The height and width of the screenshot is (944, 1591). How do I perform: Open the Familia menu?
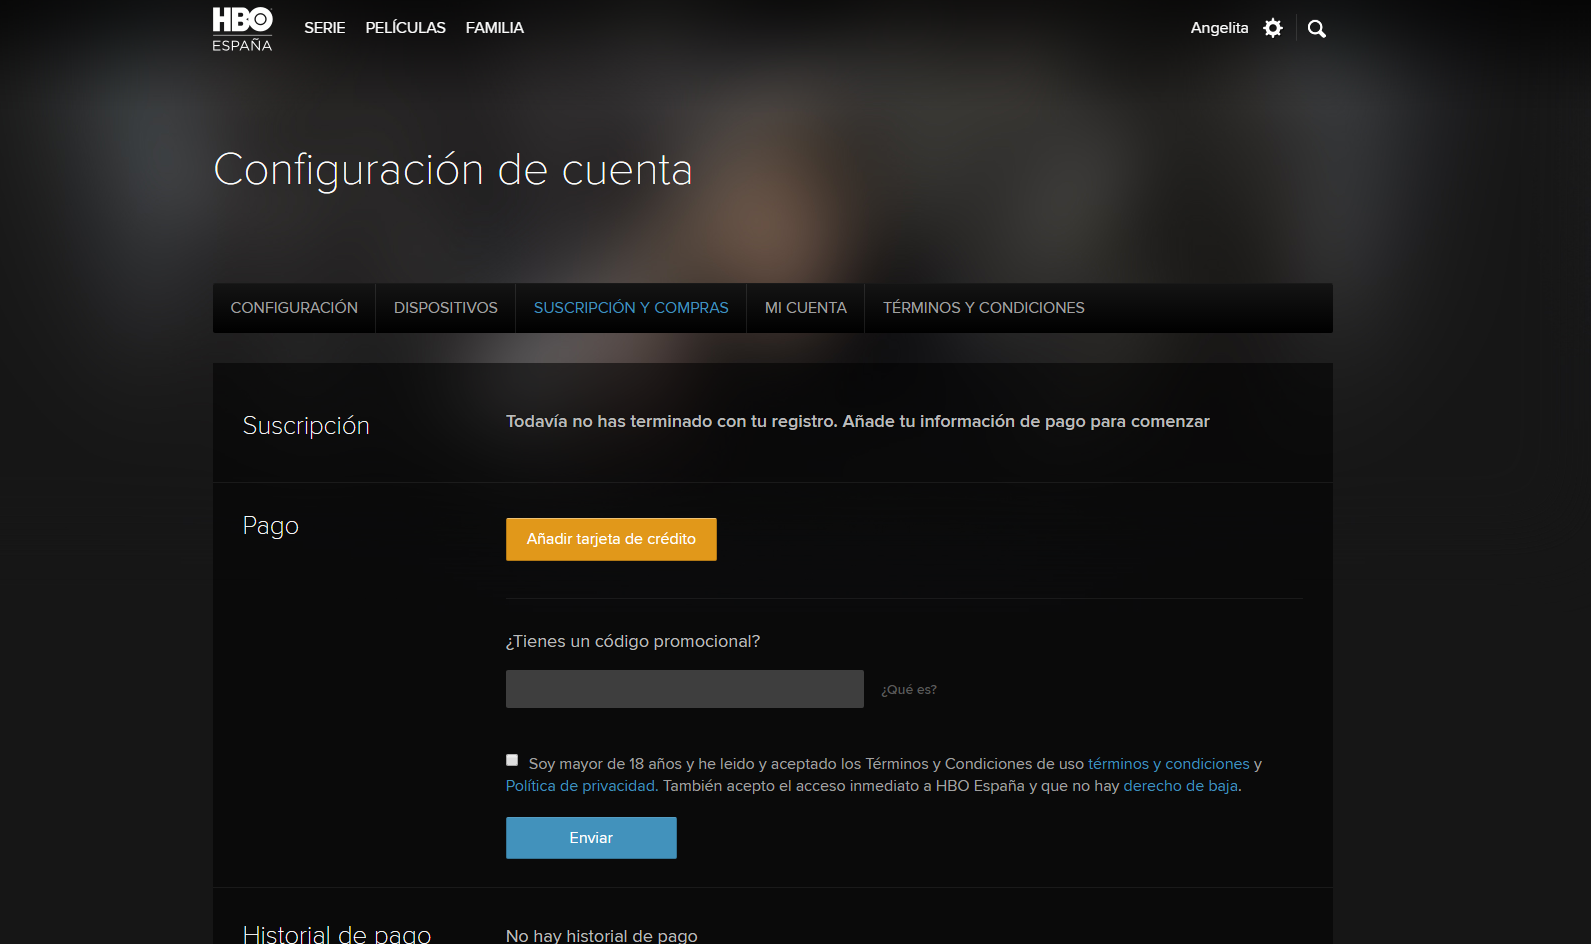pos(494,28)
